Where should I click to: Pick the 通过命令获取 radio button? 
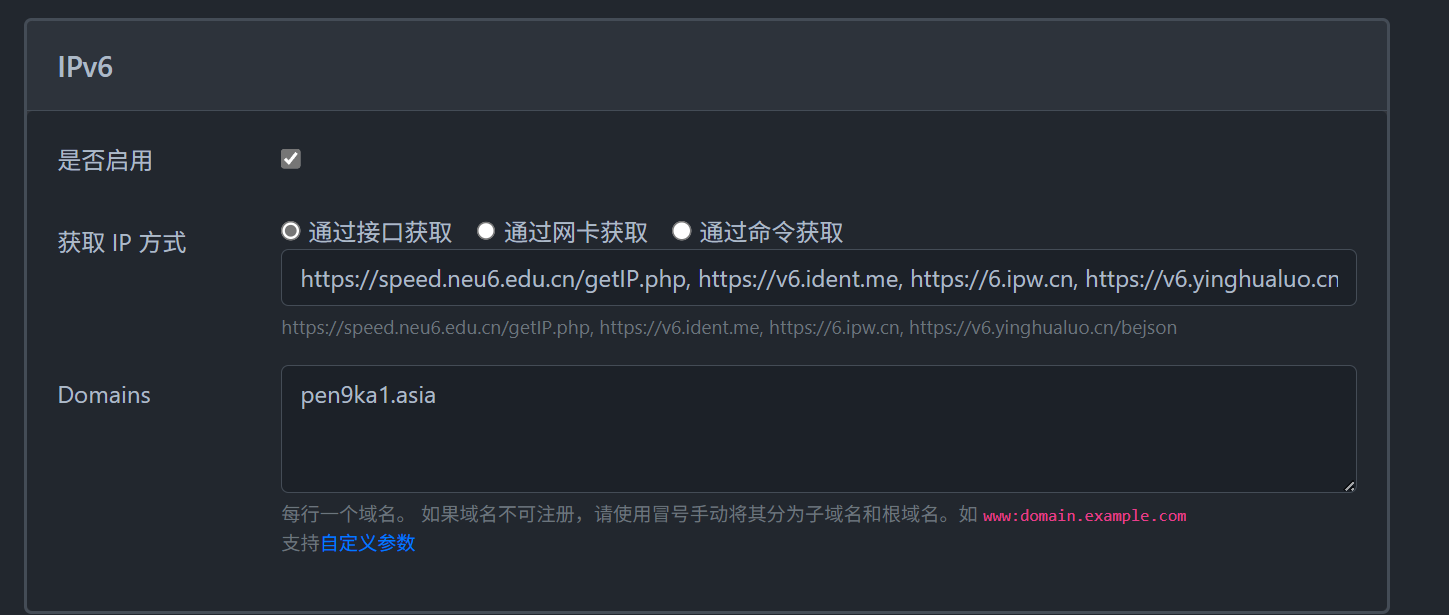click(682, 231)
